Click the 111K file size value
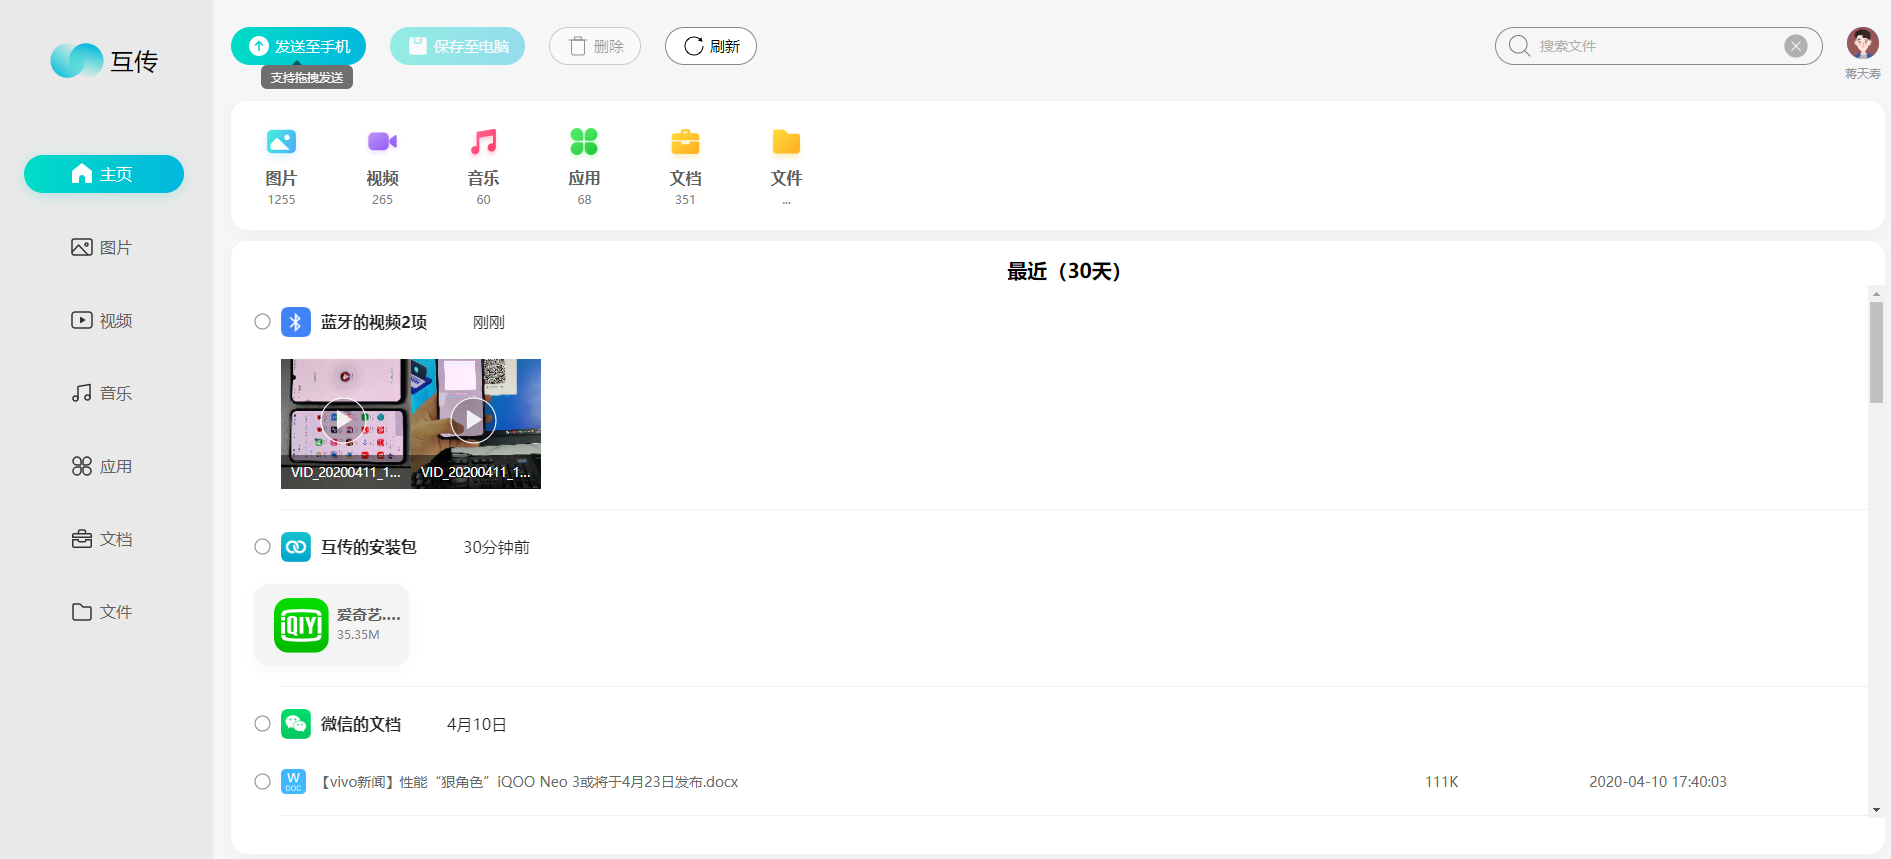The width and height of the screenshot is (1891, 859). [x=1442, y=782]
